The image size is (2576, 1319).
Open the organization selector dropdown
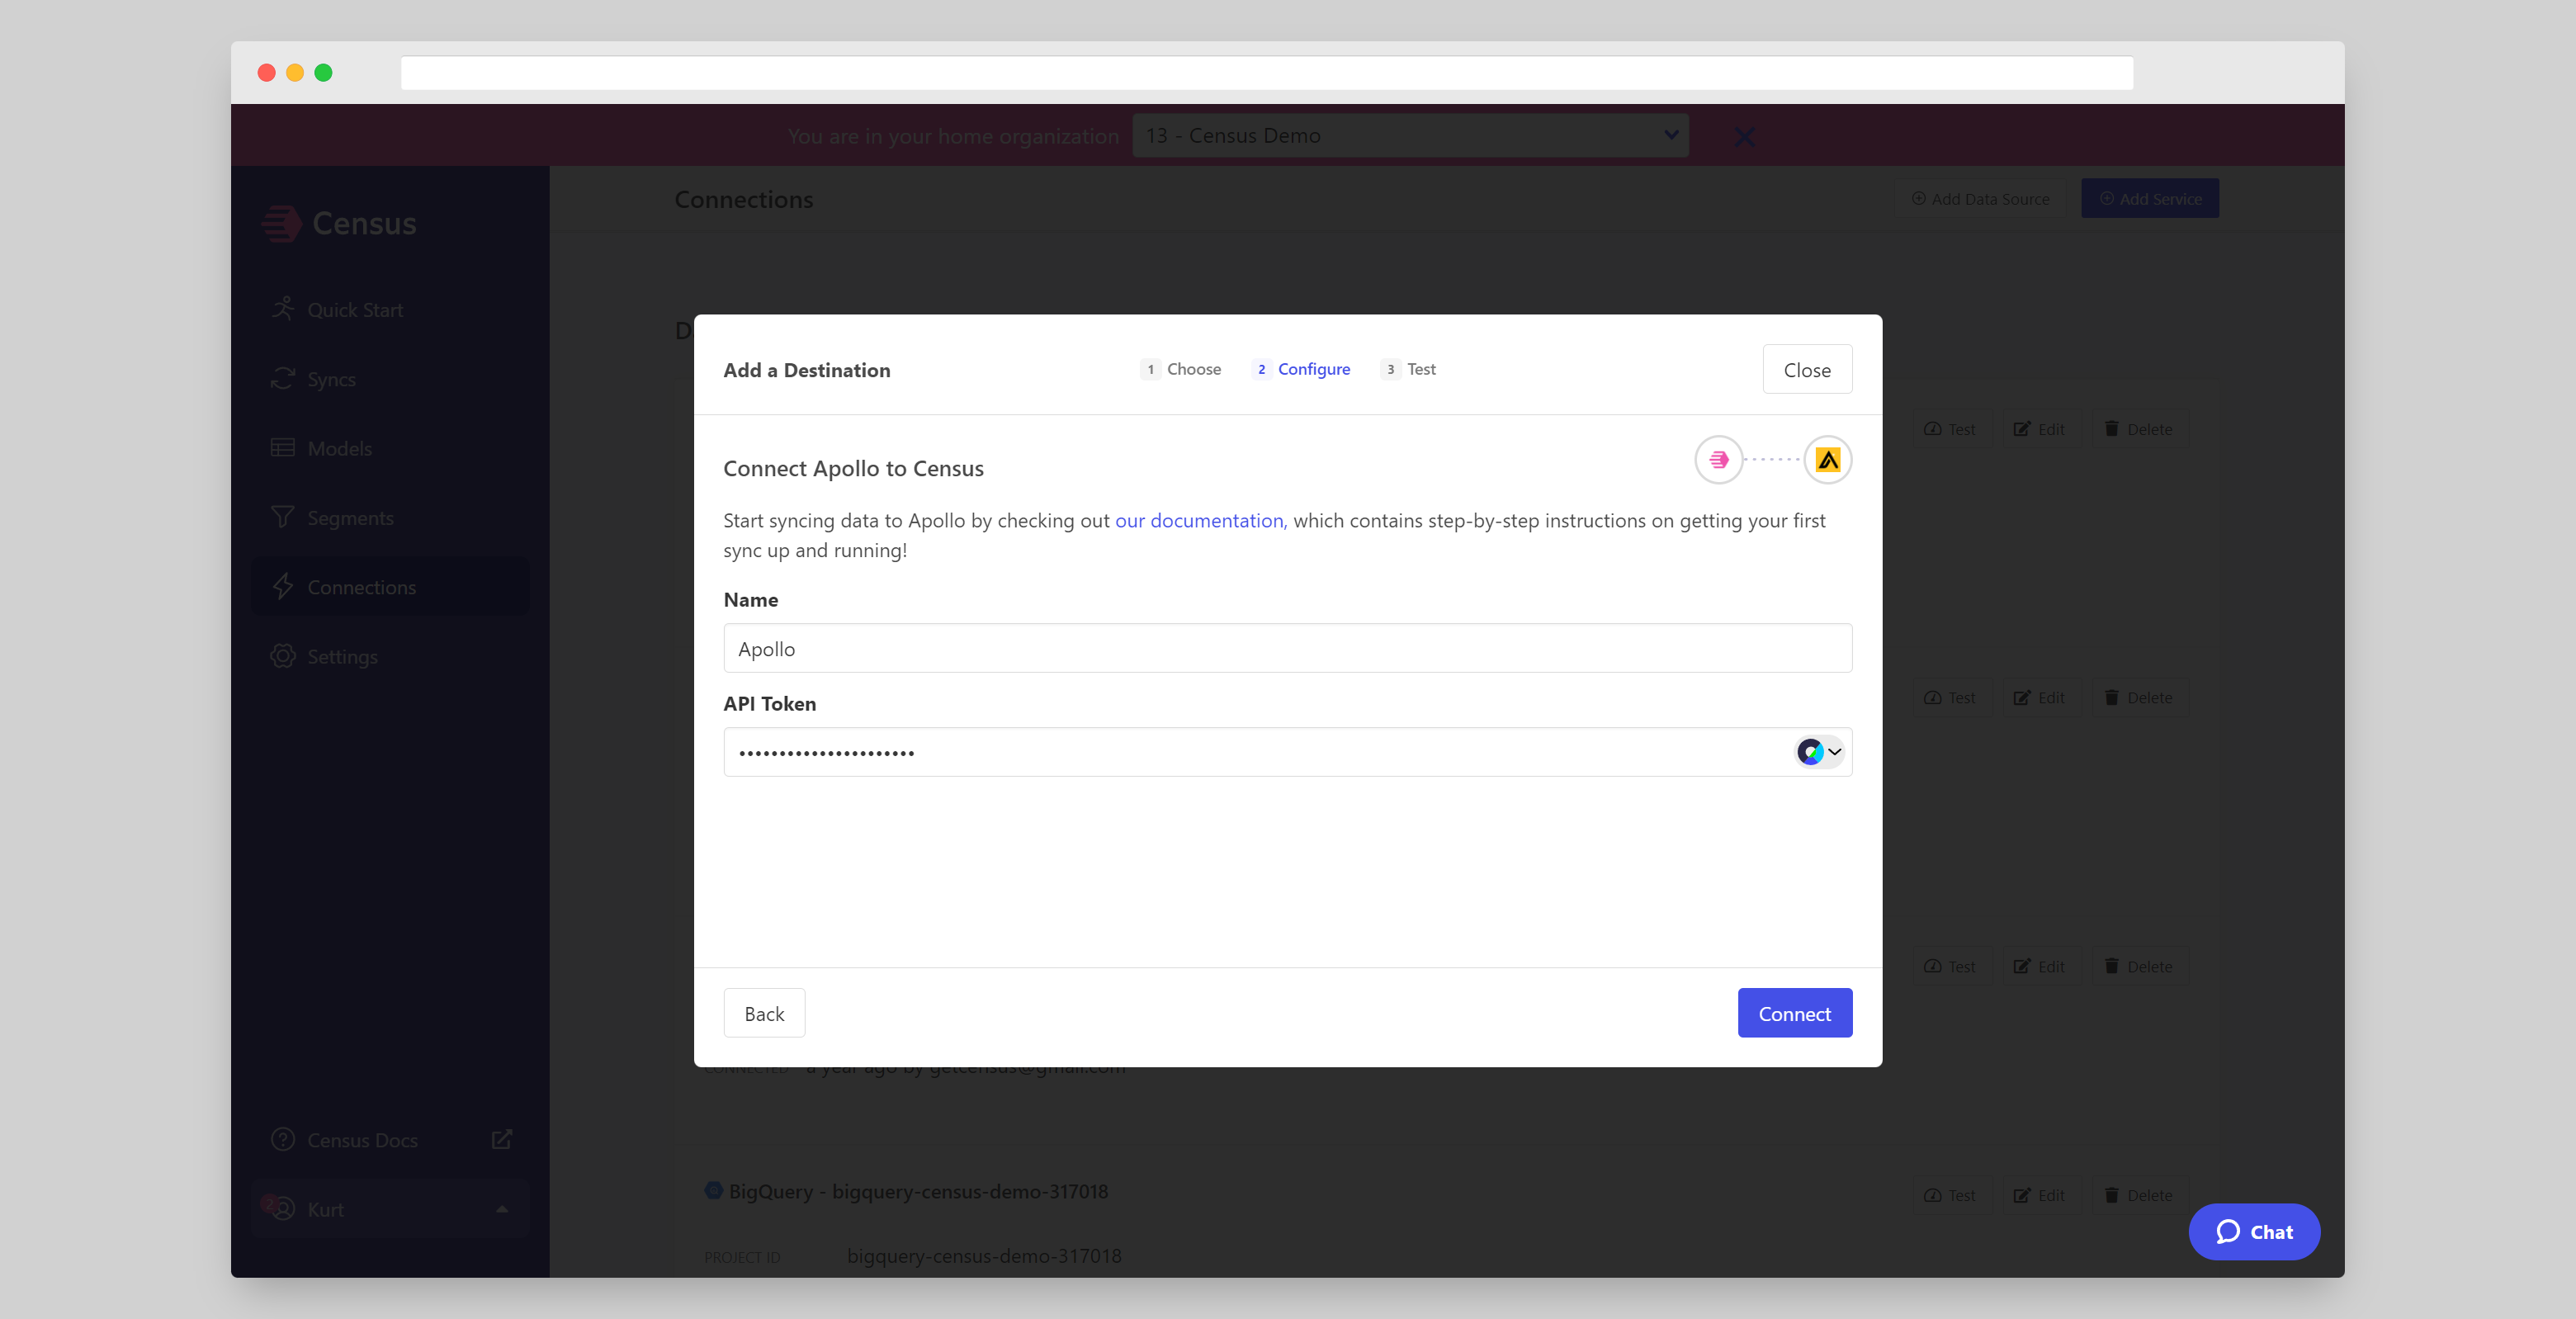pos(1409,136)
